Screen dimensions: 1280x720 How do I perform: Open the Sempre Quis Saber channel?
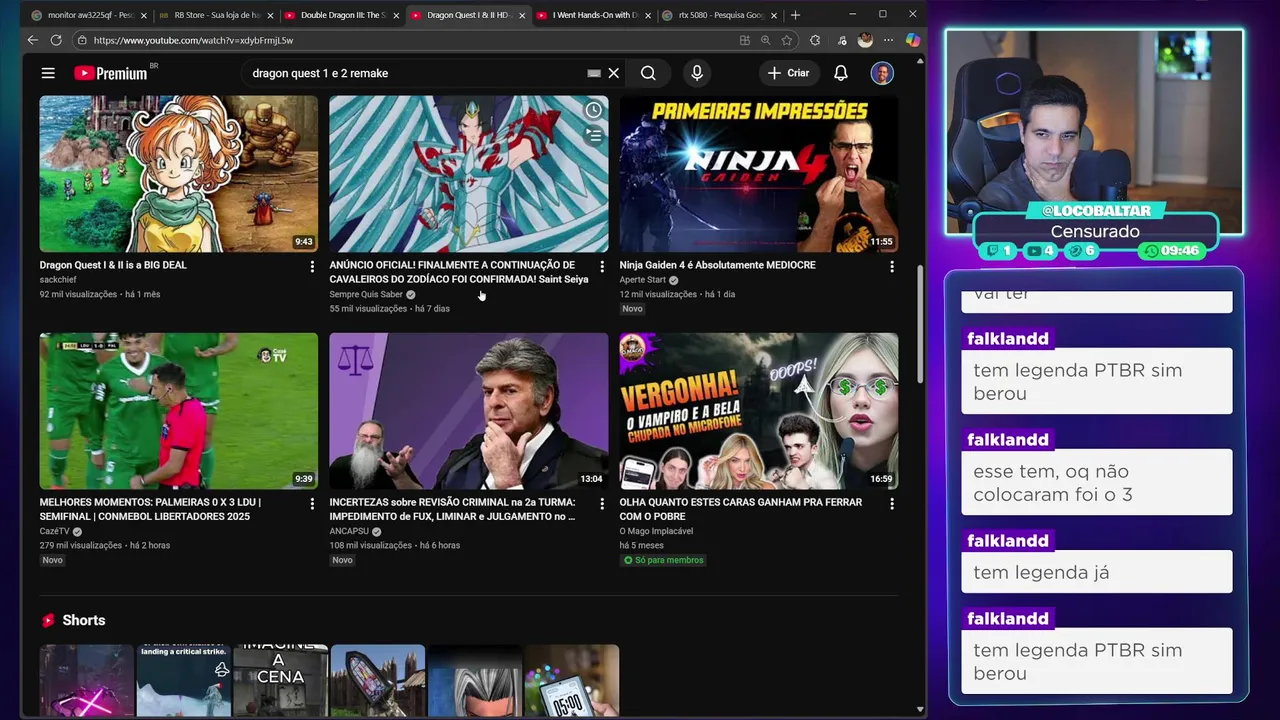coord(366,295)
